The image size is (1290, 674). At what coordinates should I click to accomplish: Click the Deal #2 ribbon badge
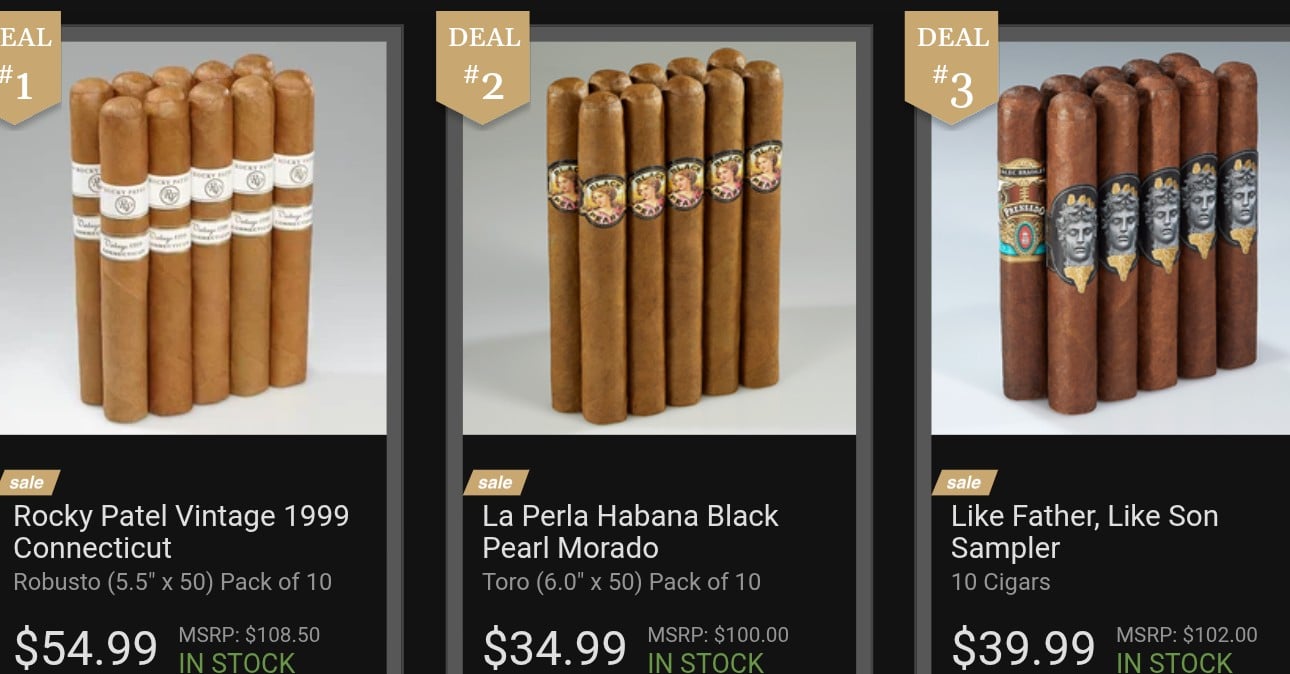coord(483,66)
